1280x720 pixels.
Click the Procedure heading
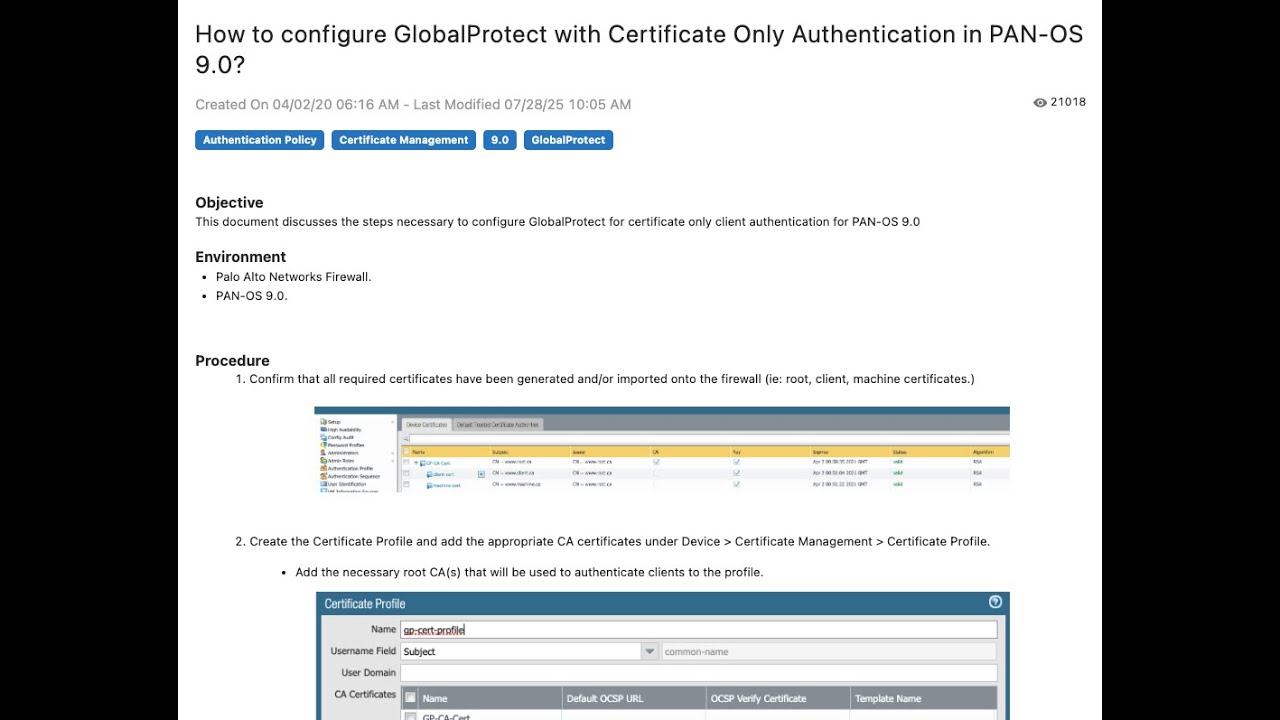[232, 361]
